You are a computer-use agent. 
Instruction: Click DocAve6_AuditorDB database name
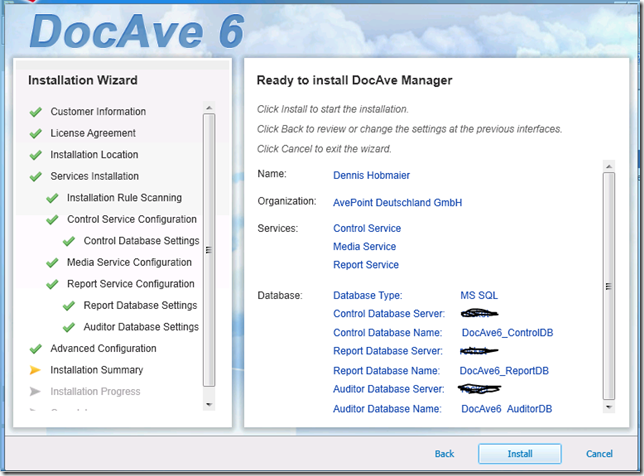[506, 409]
